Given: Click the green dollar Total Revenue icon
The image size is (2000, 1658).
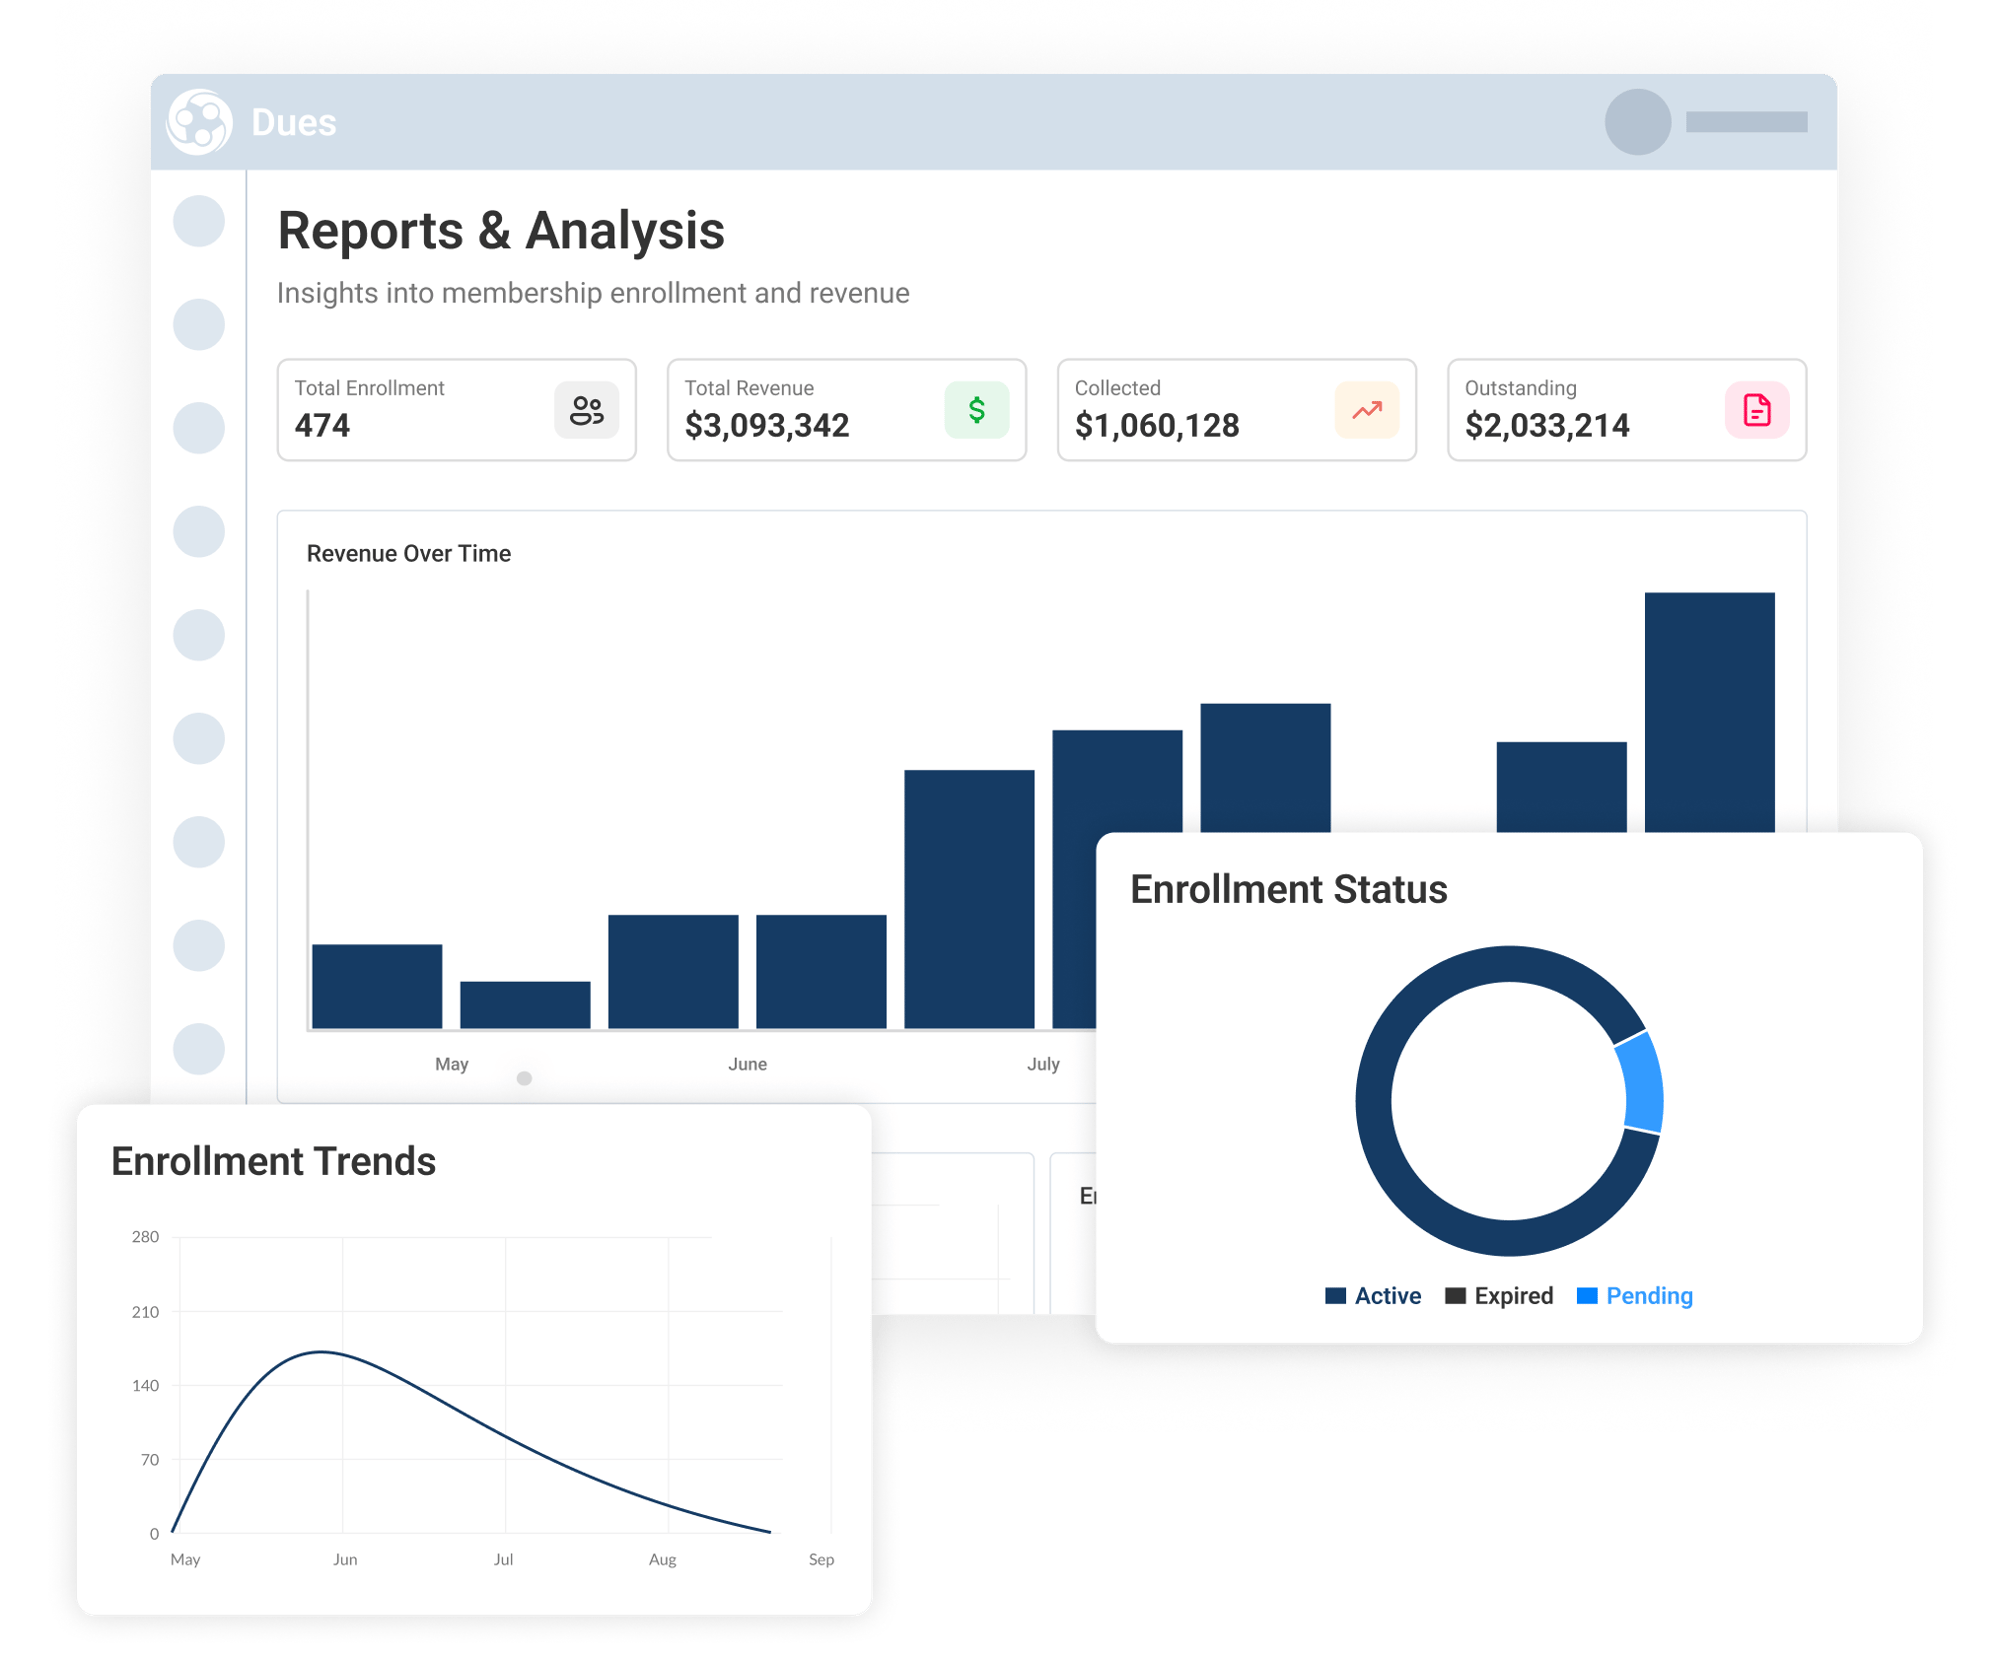Looking at the screenshot, I should coord(976,410).
